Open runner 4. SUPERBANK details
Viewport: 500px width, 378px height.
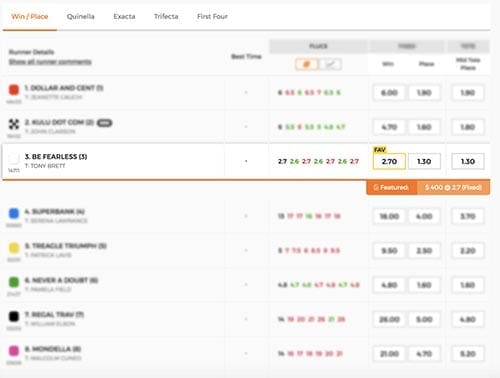[x=55, y=212]
